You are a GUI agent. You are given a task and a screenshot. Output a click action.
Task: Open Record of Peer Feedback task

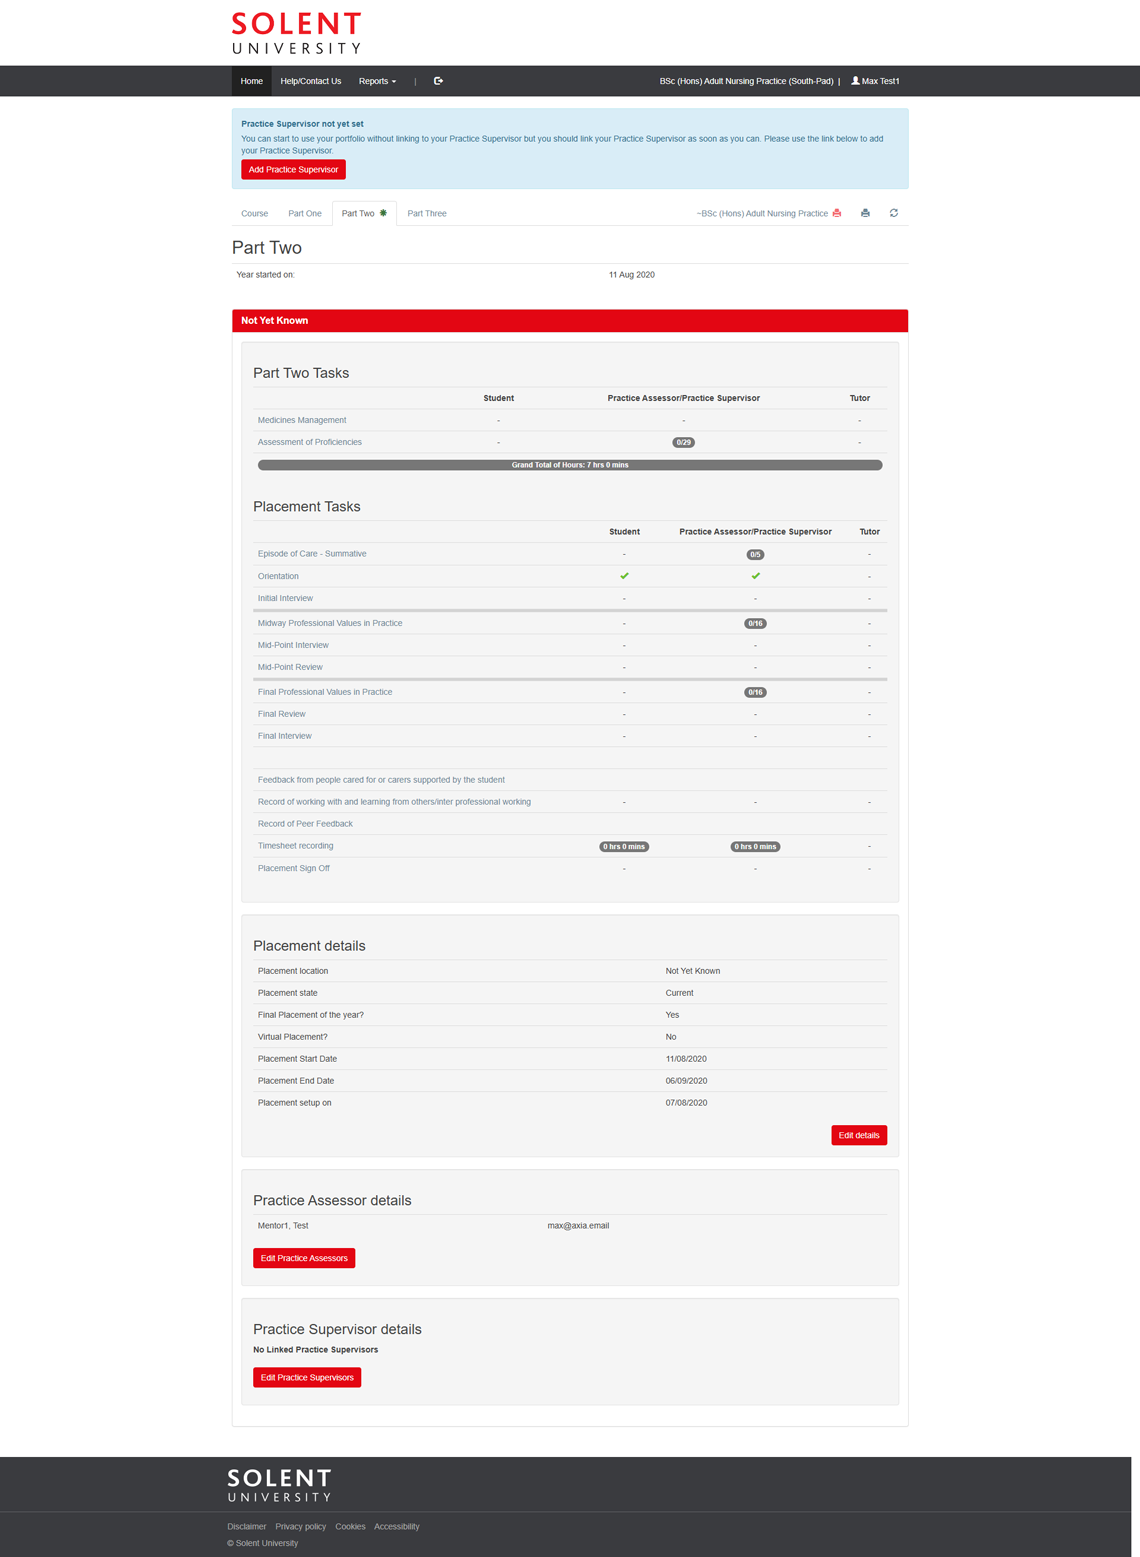coord(305,824)
